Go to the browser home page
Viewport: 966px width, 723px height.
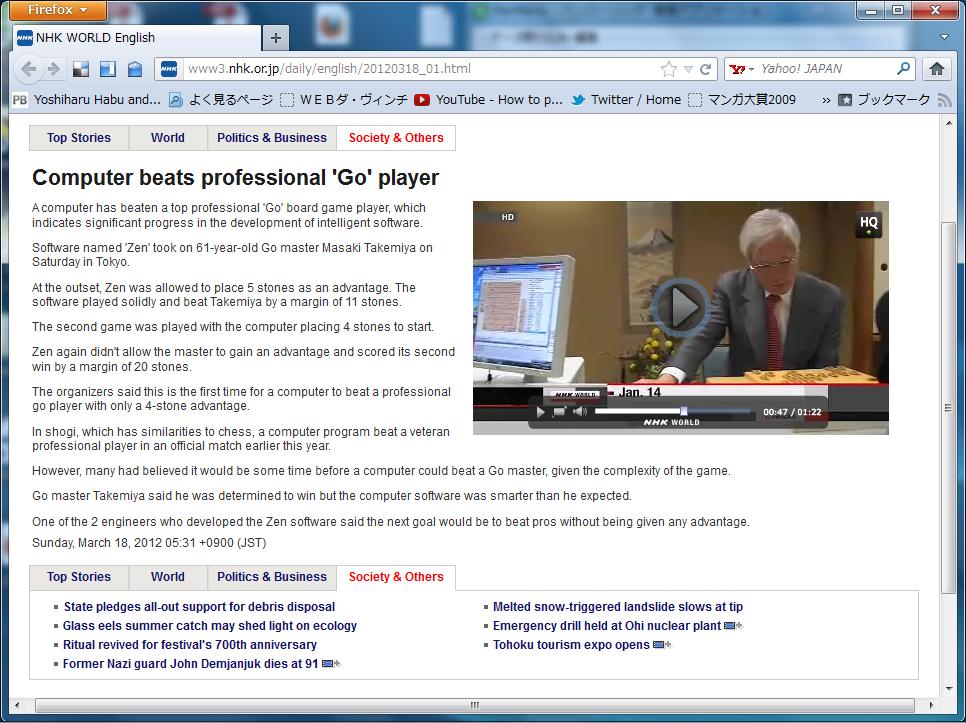(936, 69)
